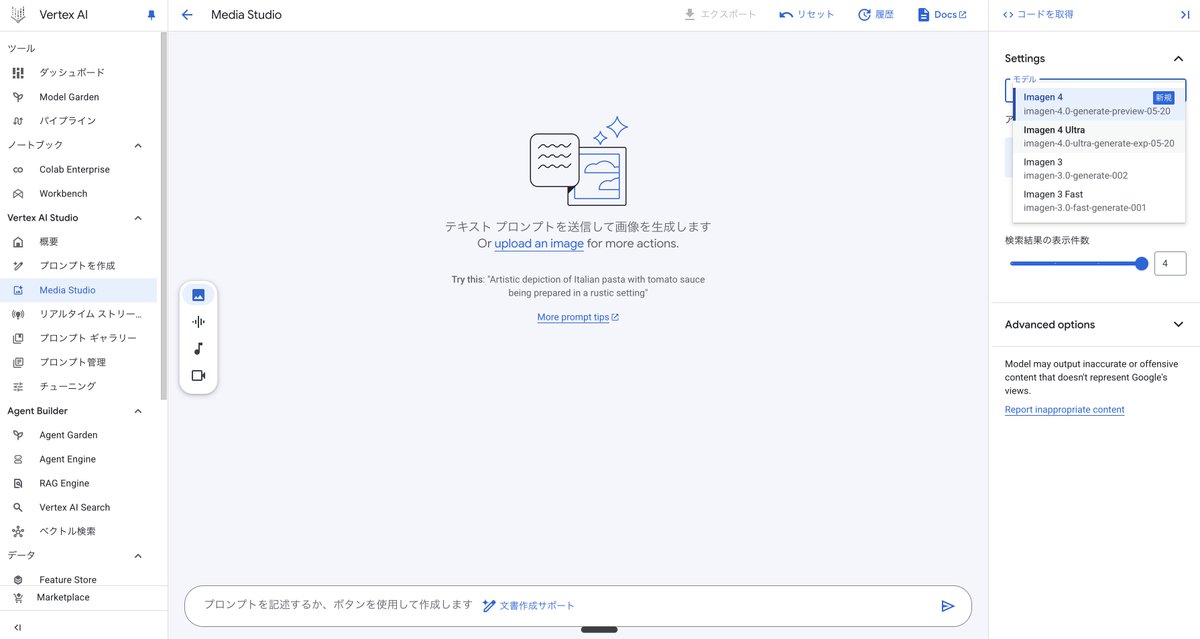Open 履歴 history
This screenshot has height=639, width=1200.
click(x=876, y=15)
